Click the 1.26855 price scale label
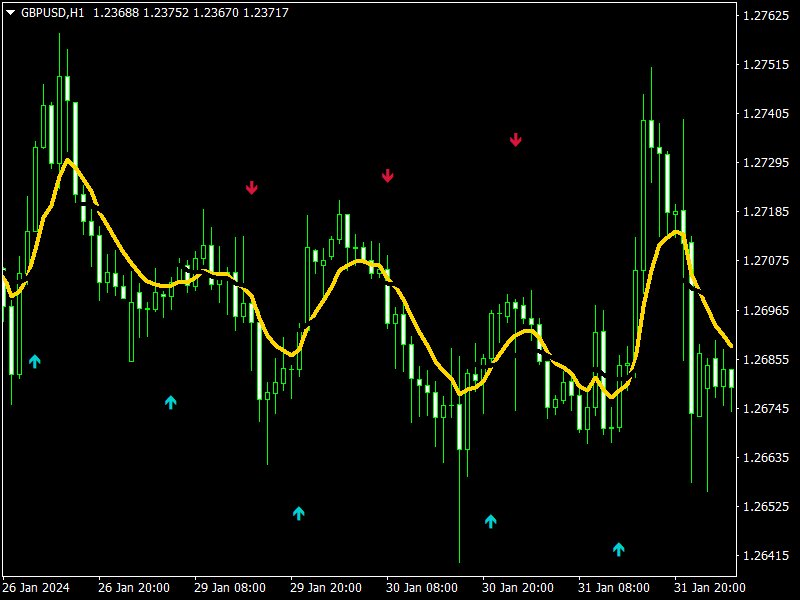Viewport: 800px width, 600px height. click(765, 359)
